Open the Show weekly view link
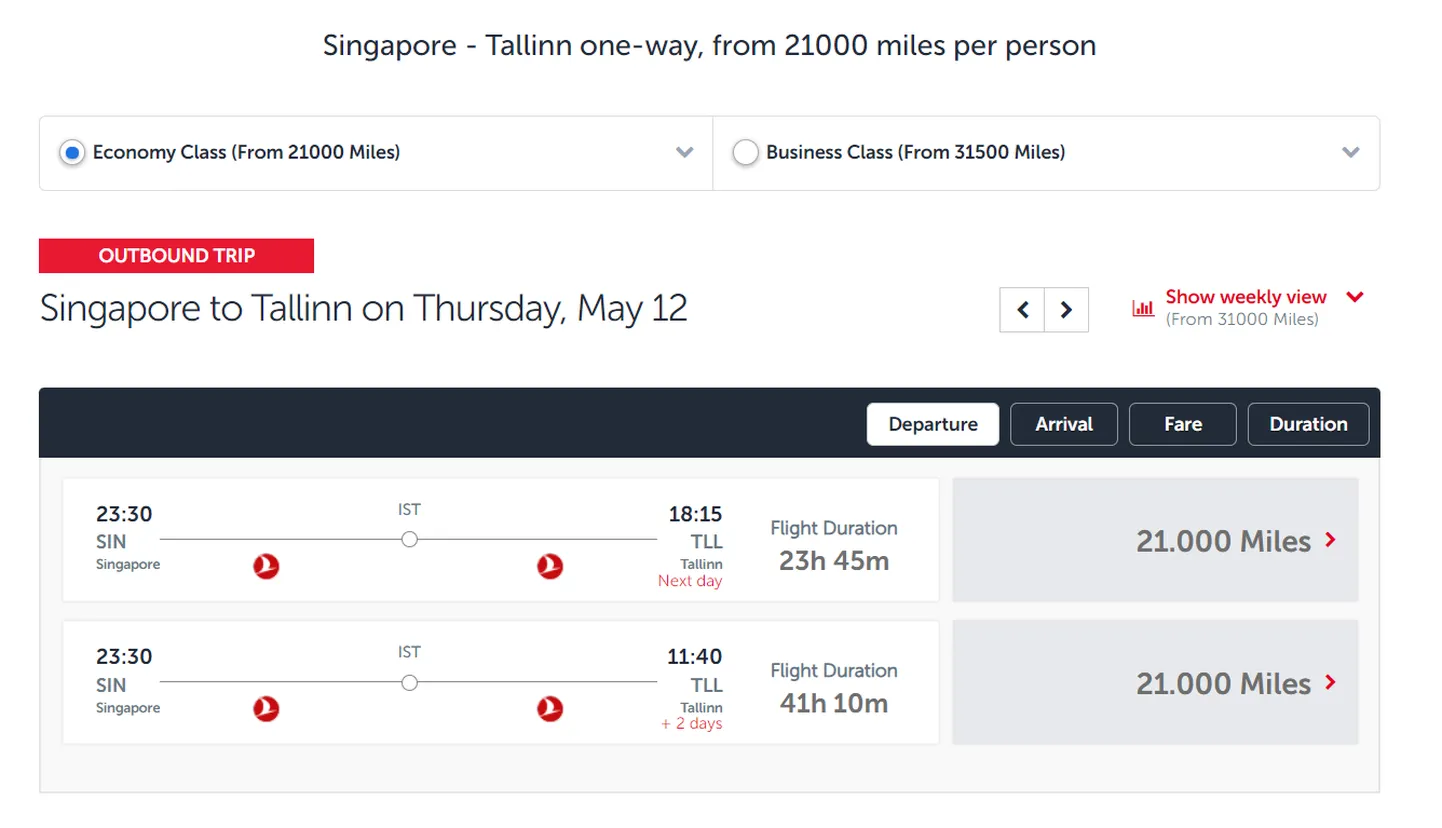The image size is (1442, 828). pos(1246,297)
